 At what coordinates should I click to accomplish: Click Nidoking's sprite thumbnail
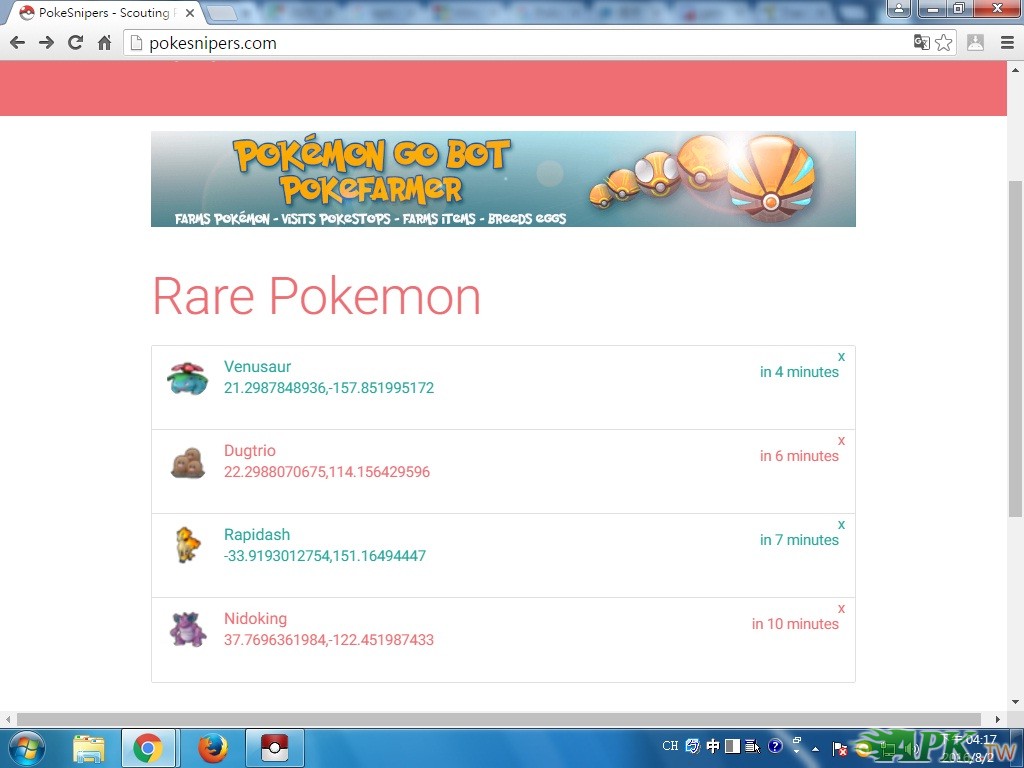tap(187, 629)
